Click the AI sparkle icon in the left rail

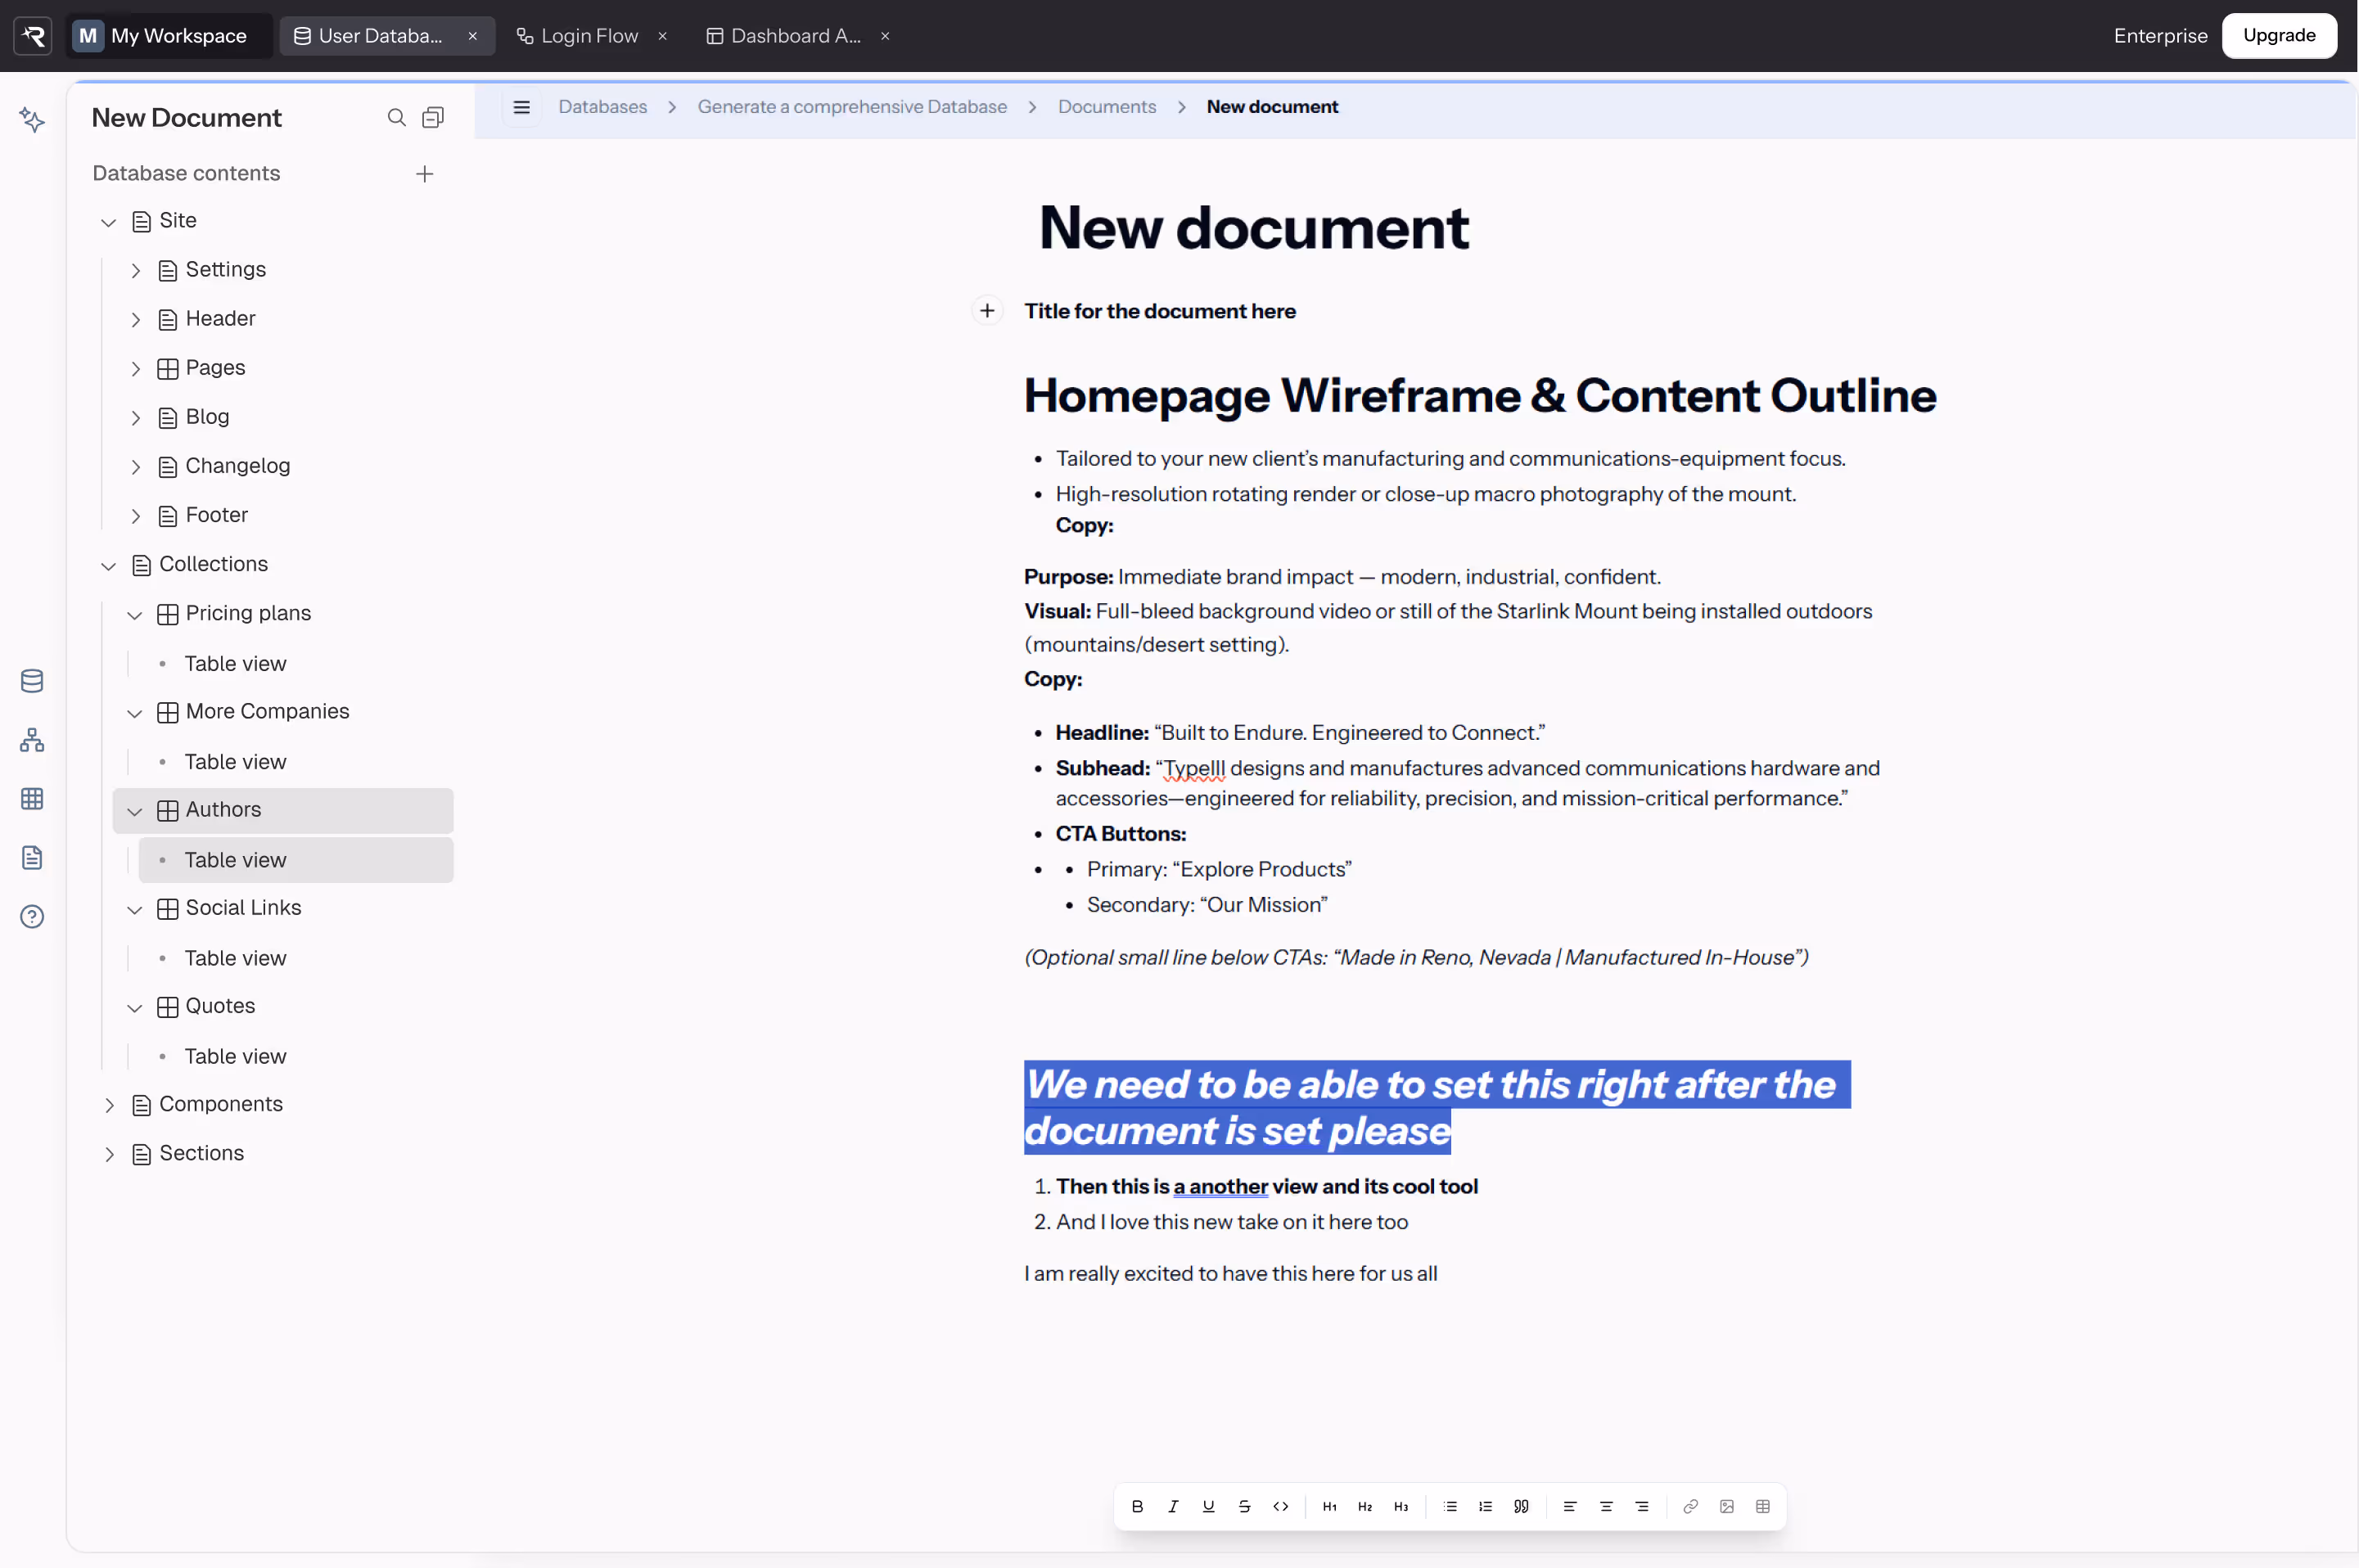[32, 120]
